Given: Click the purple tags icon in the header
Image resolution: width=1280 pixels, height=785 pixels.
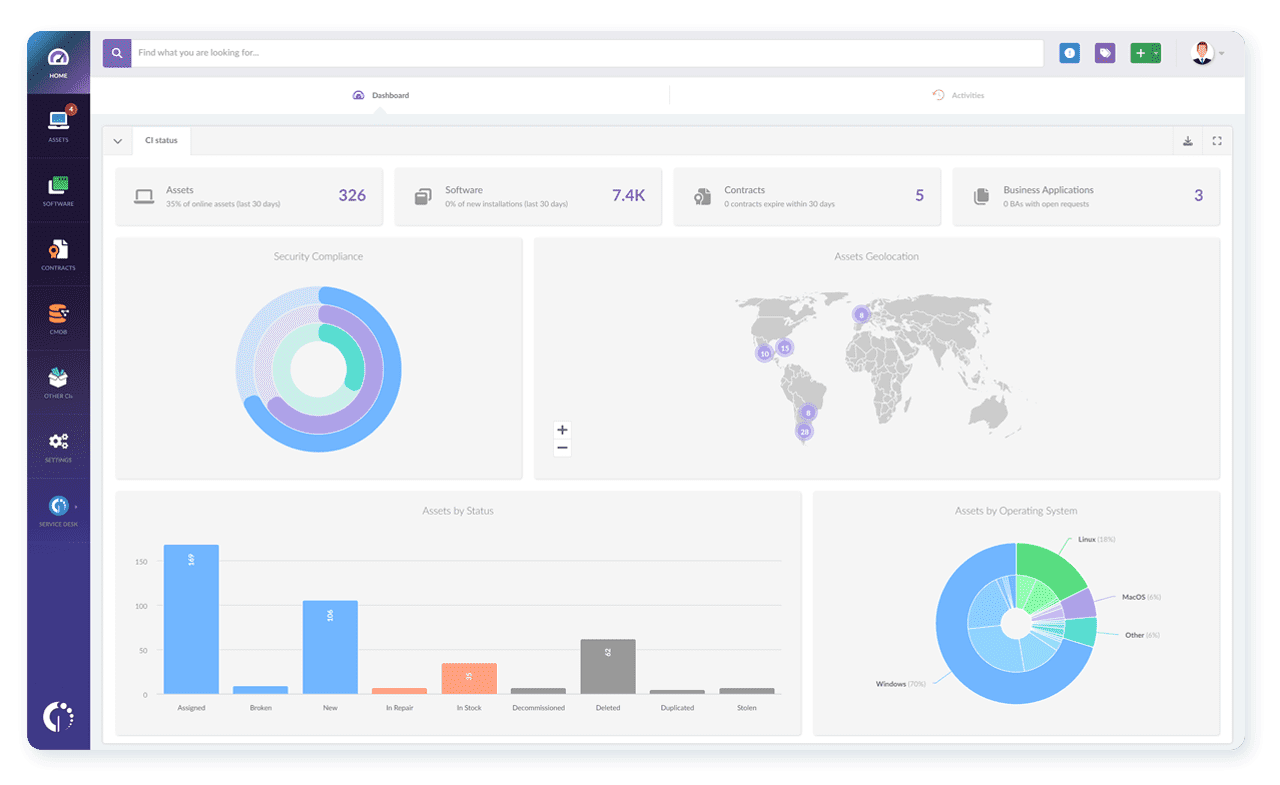Looking at the screenshot, I should [x=1104, y=52].
